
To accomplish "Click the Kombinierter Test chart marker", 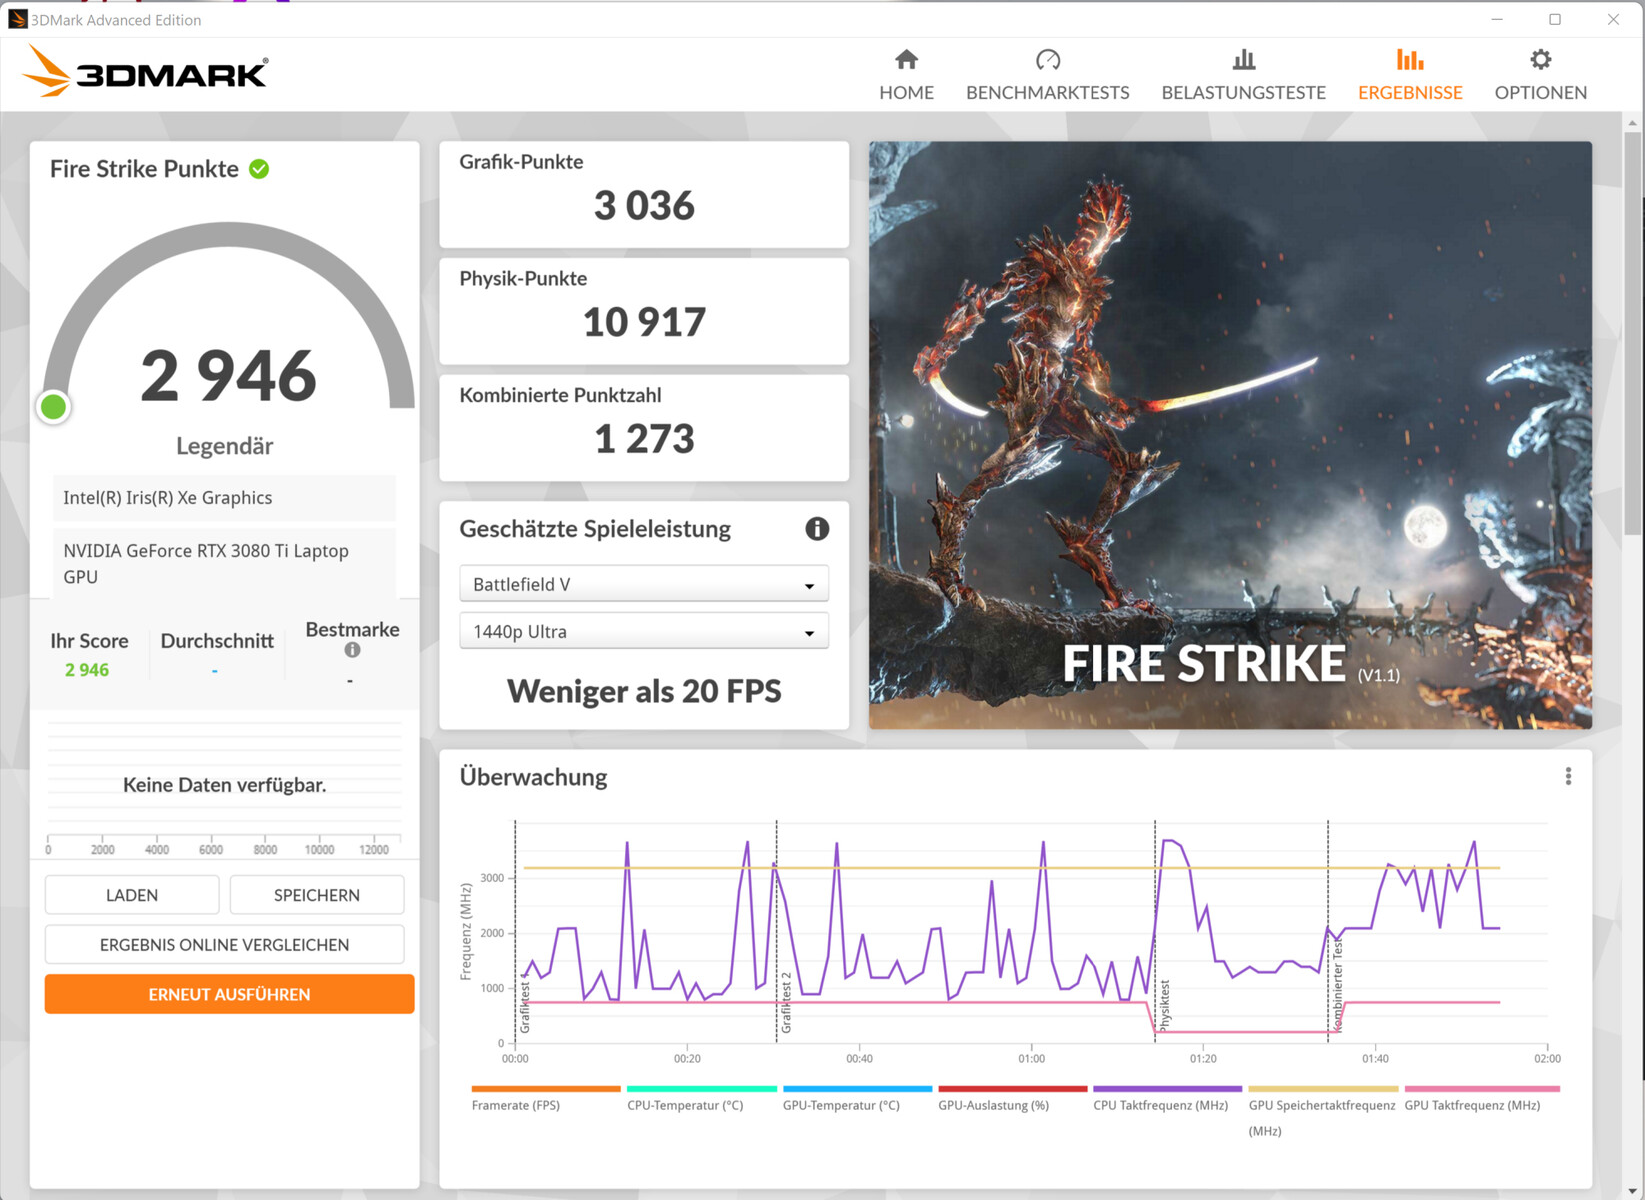I will coord(1338,984).
